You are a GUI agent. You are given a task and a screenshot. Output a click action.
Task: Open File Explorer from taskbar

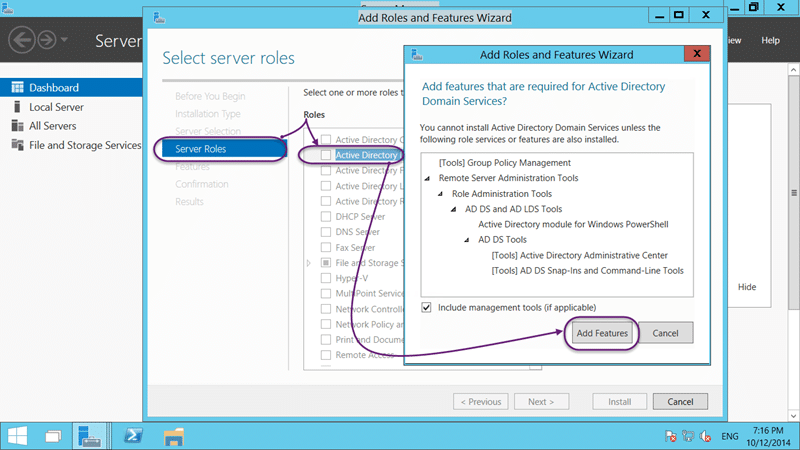[x=173, y=437]
